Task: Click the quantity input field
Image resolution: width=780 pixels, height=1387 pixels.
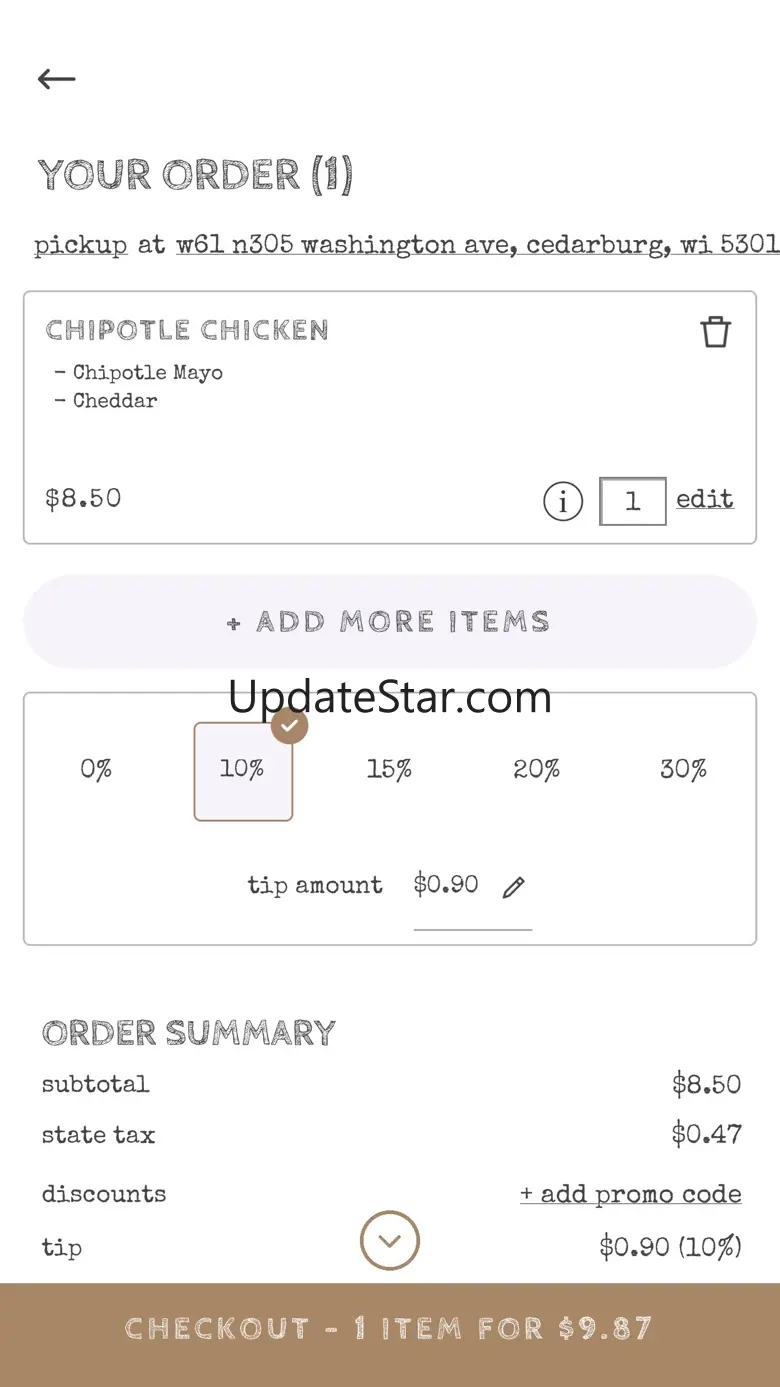Action: 632,501
